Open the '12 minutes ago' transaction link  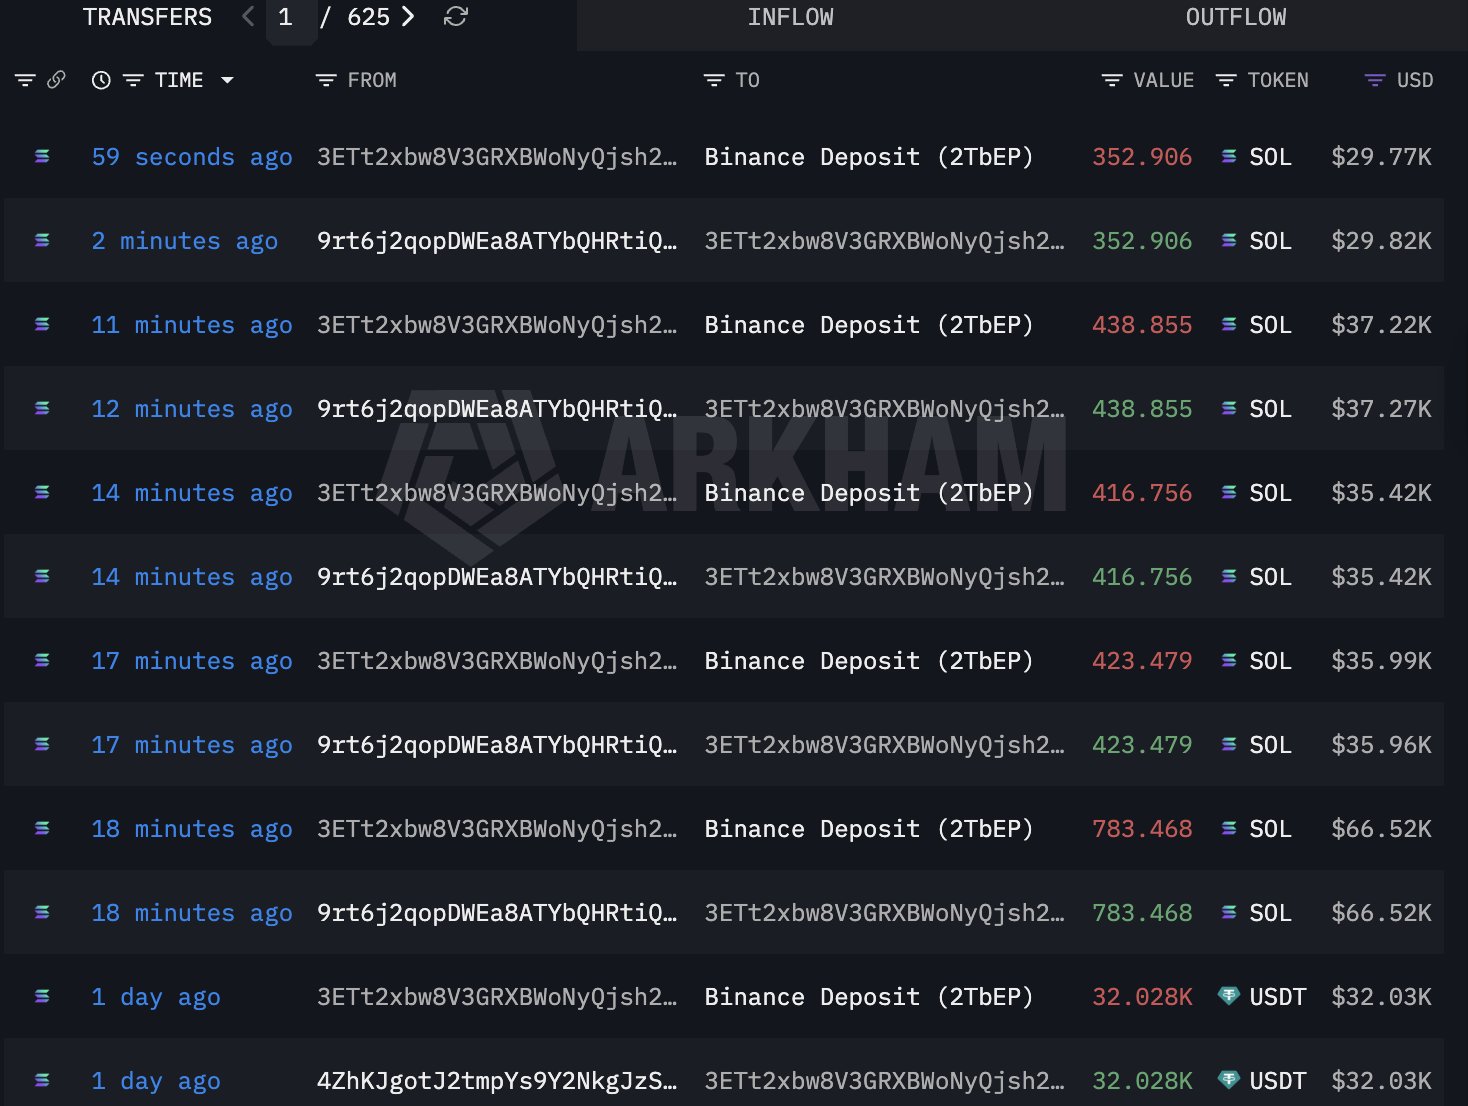coord(192,409)
